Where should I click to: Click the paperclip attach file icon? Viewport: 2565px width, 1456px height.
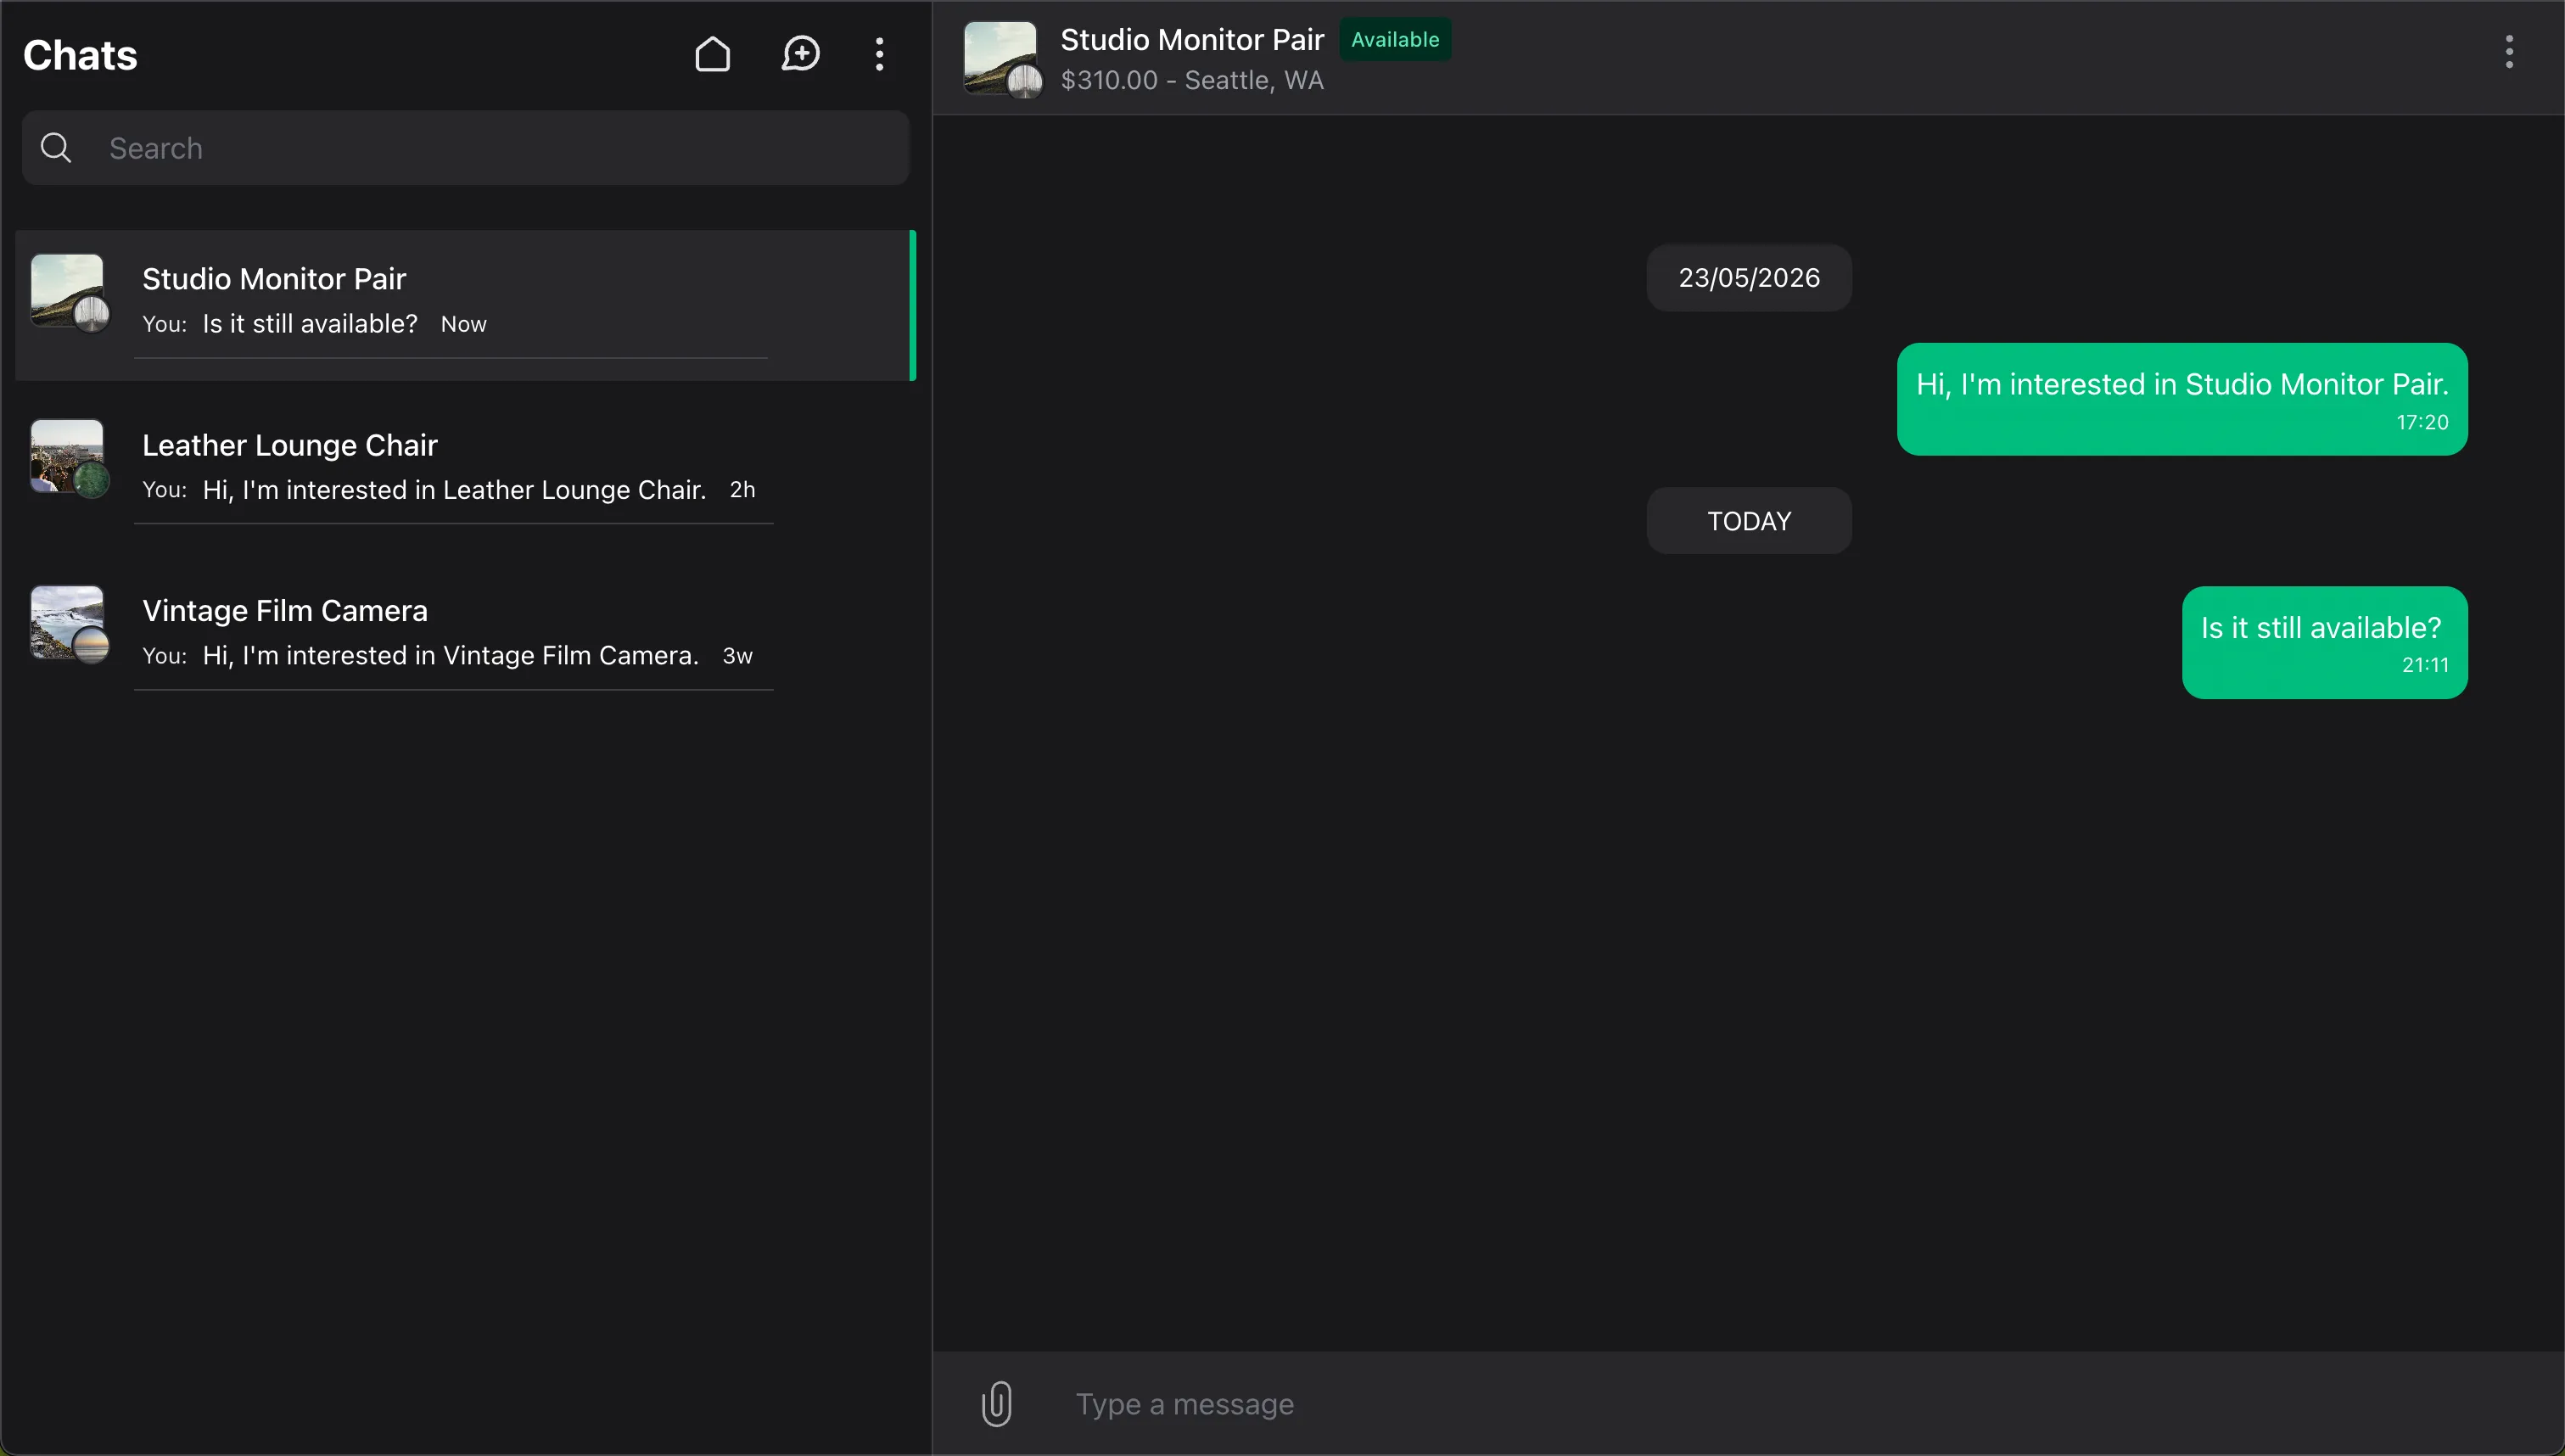point(996,1403)
